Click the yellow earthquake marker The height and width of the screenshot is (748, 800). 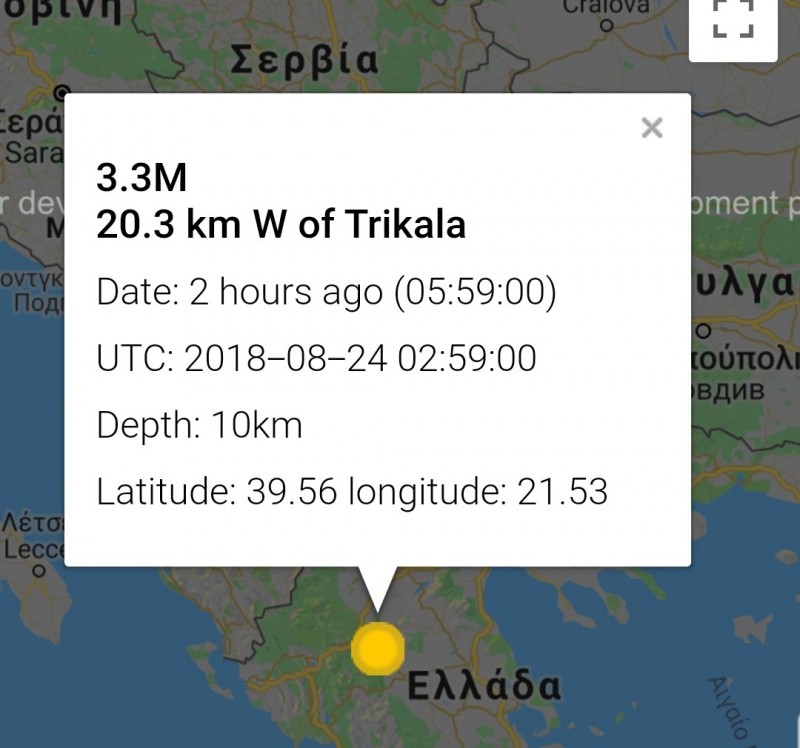pyautogui.click(x=378, y=649)
